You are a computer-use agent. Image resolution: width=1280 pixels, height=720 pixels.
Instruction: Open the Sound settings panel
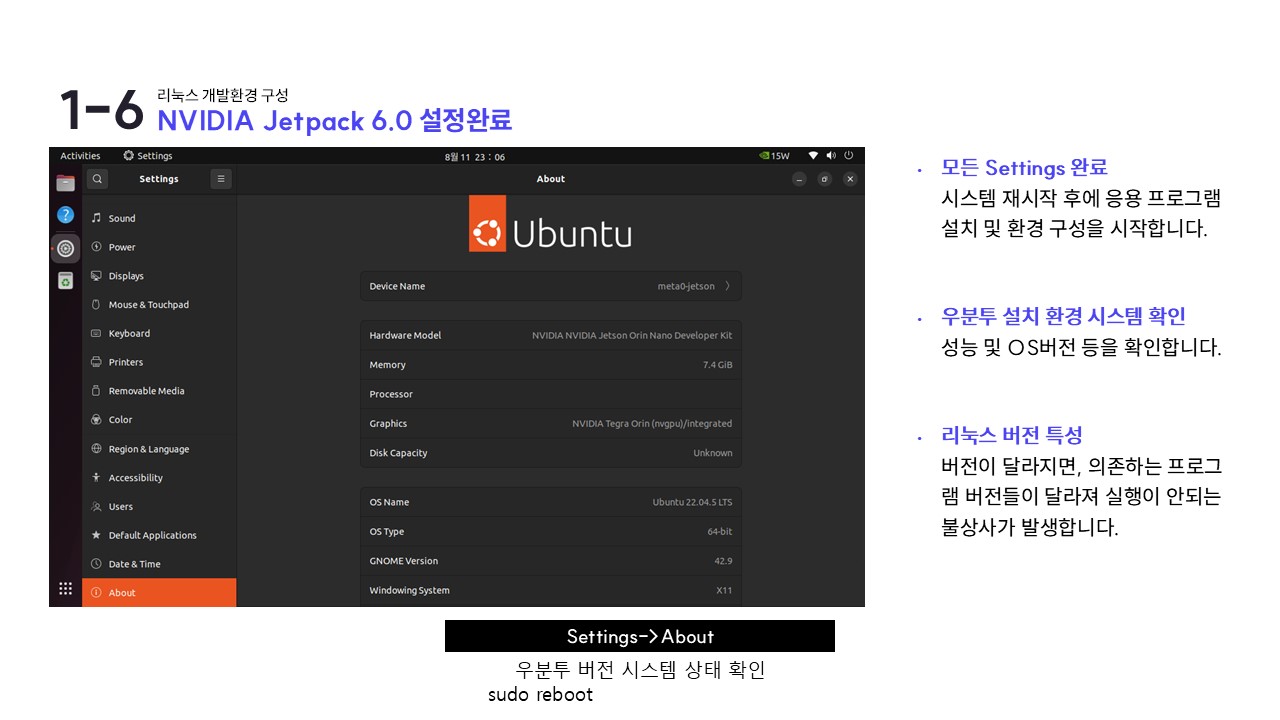160,218
